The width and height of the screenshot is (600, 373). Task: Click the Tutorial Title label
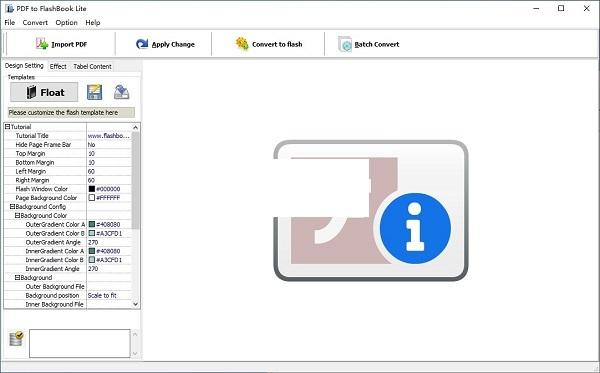click(x=32, y=136)
